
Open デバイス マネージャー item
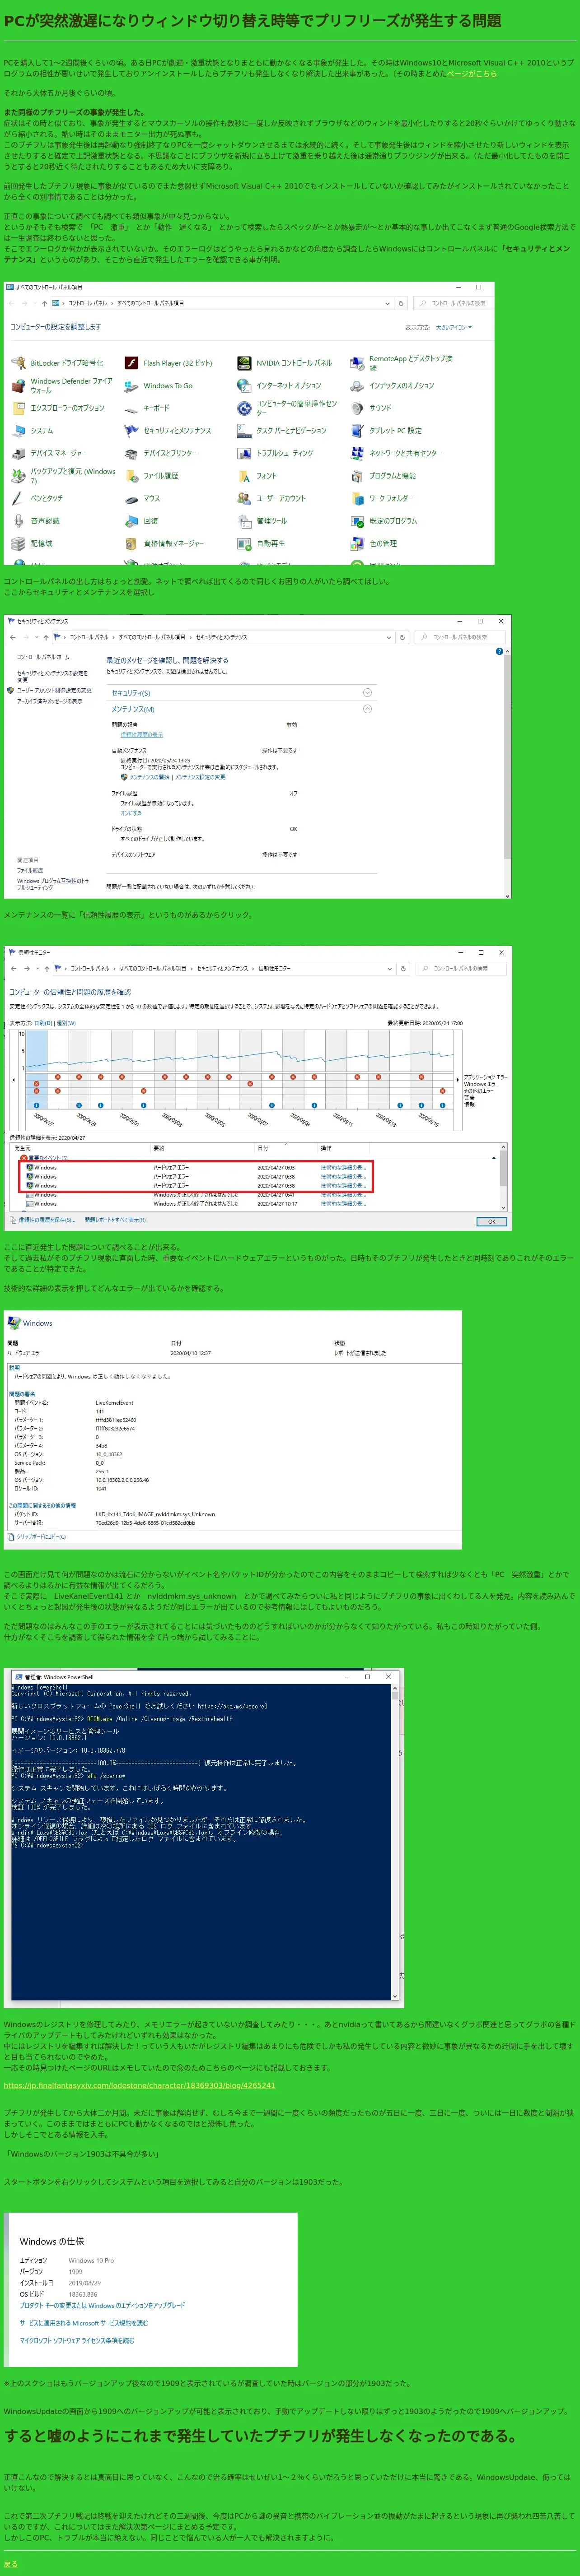point(48,453)
